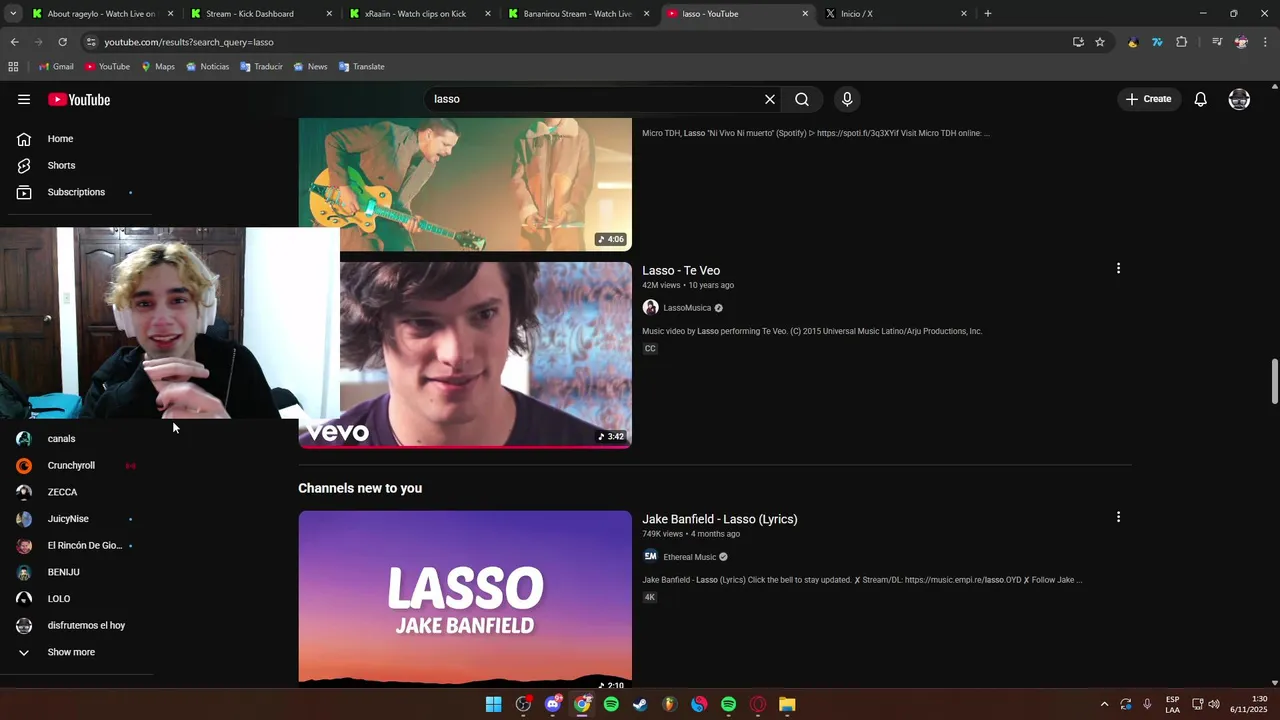Open the 7TV extension
1280x720 pixels.
[x=1157, y=42]
